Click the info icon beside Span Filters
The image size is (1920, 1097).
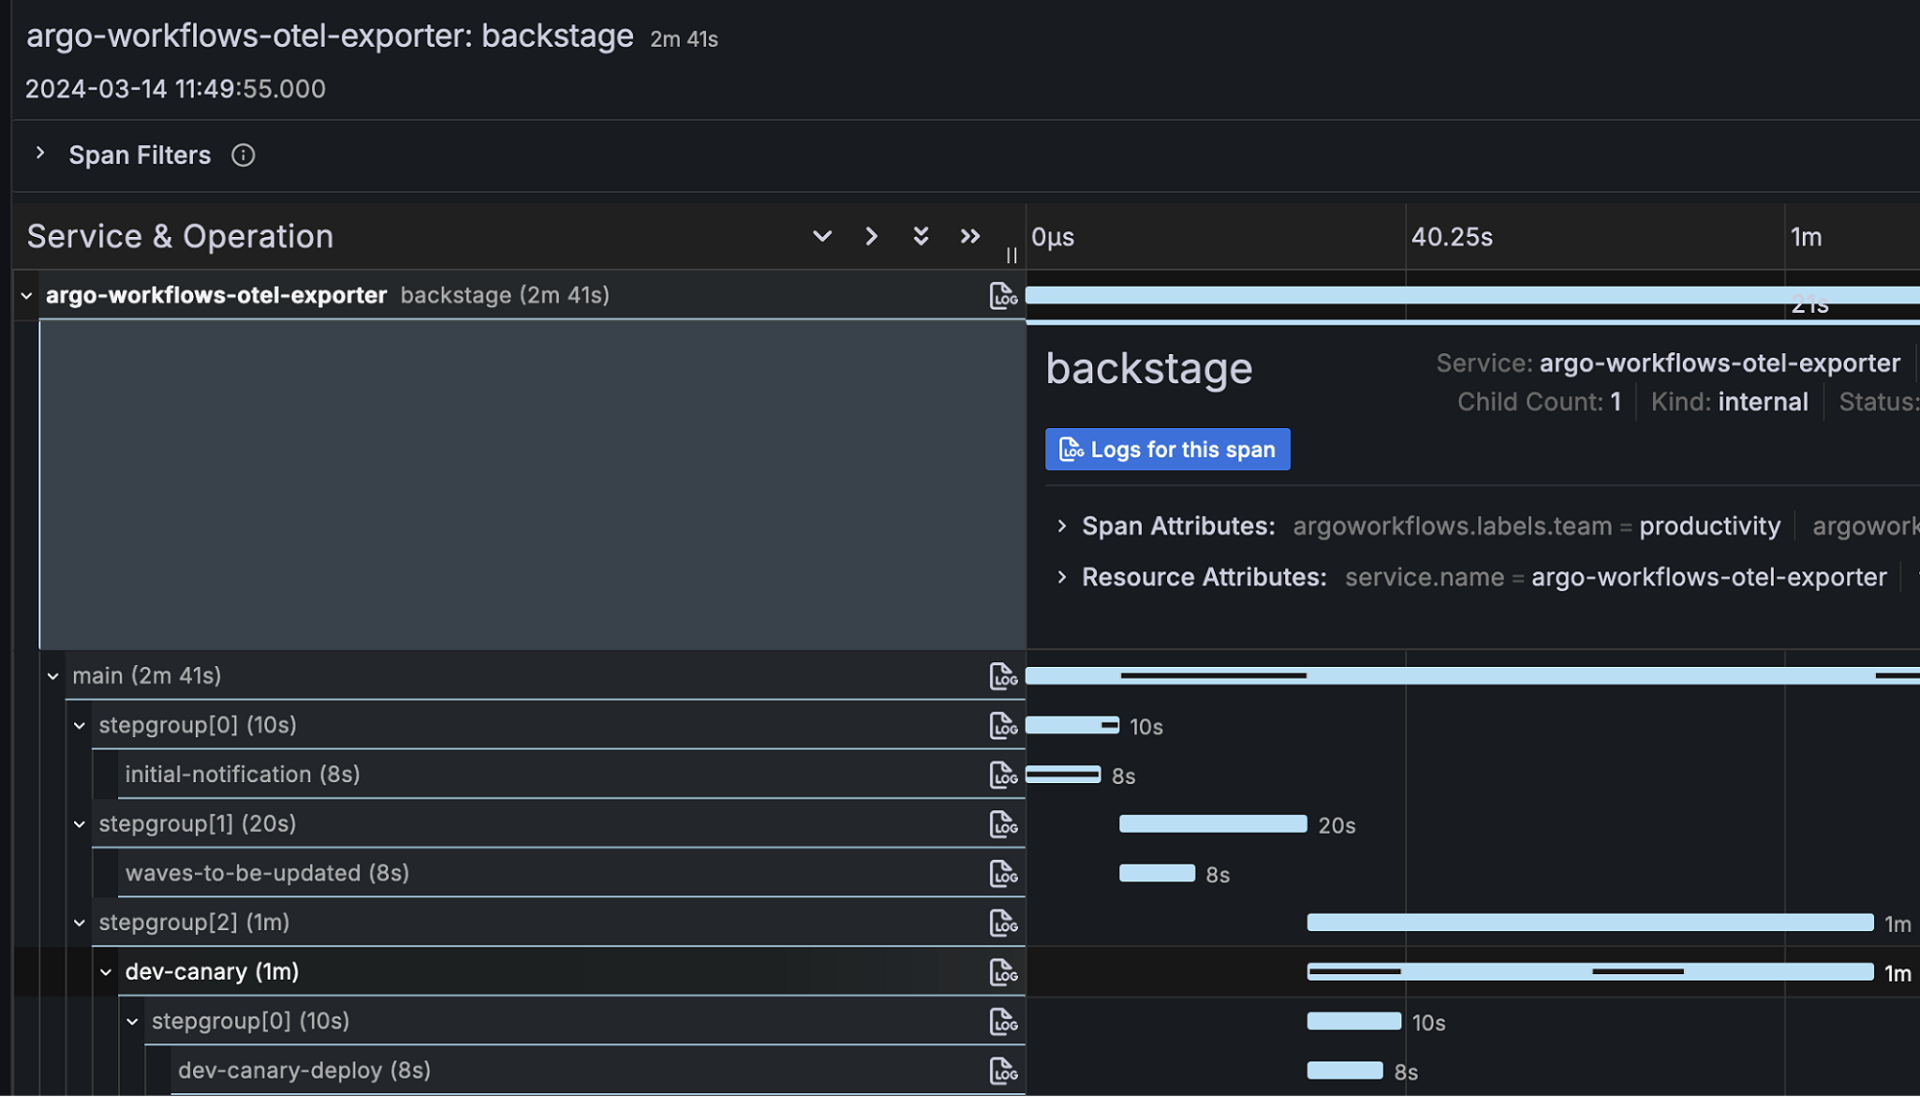(242, 155)
